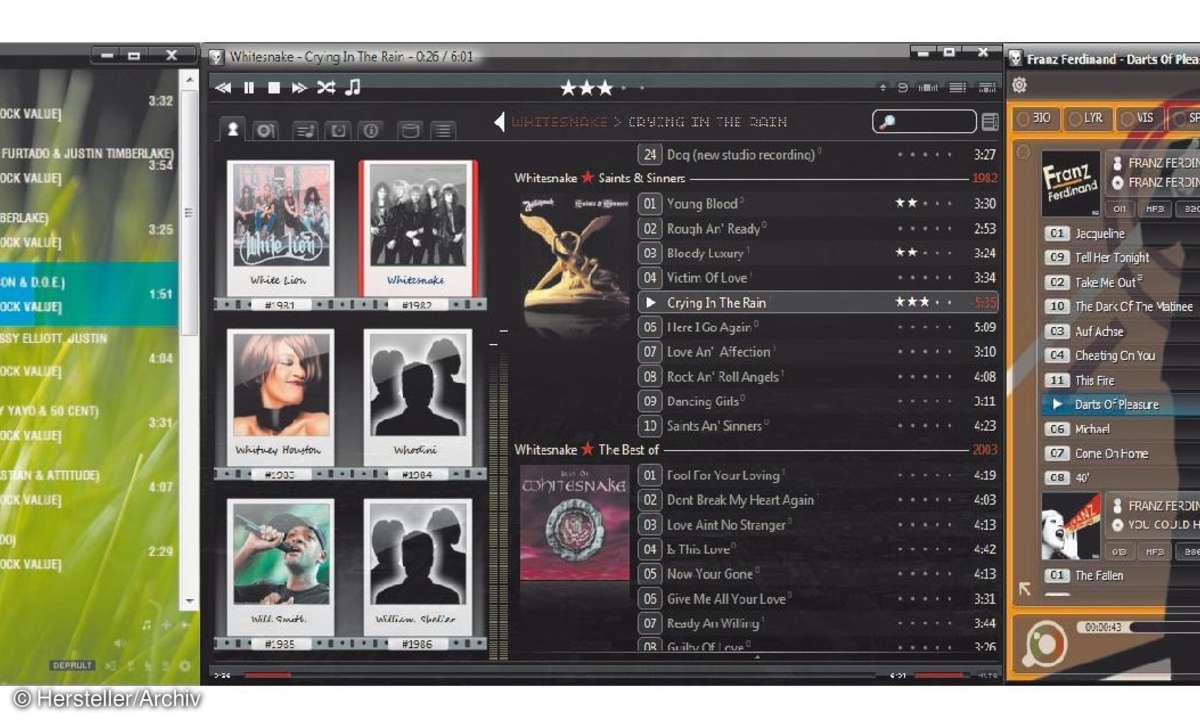
Task: Select track 03 Love Aint No Stranger
Action: tap(817, 525)
